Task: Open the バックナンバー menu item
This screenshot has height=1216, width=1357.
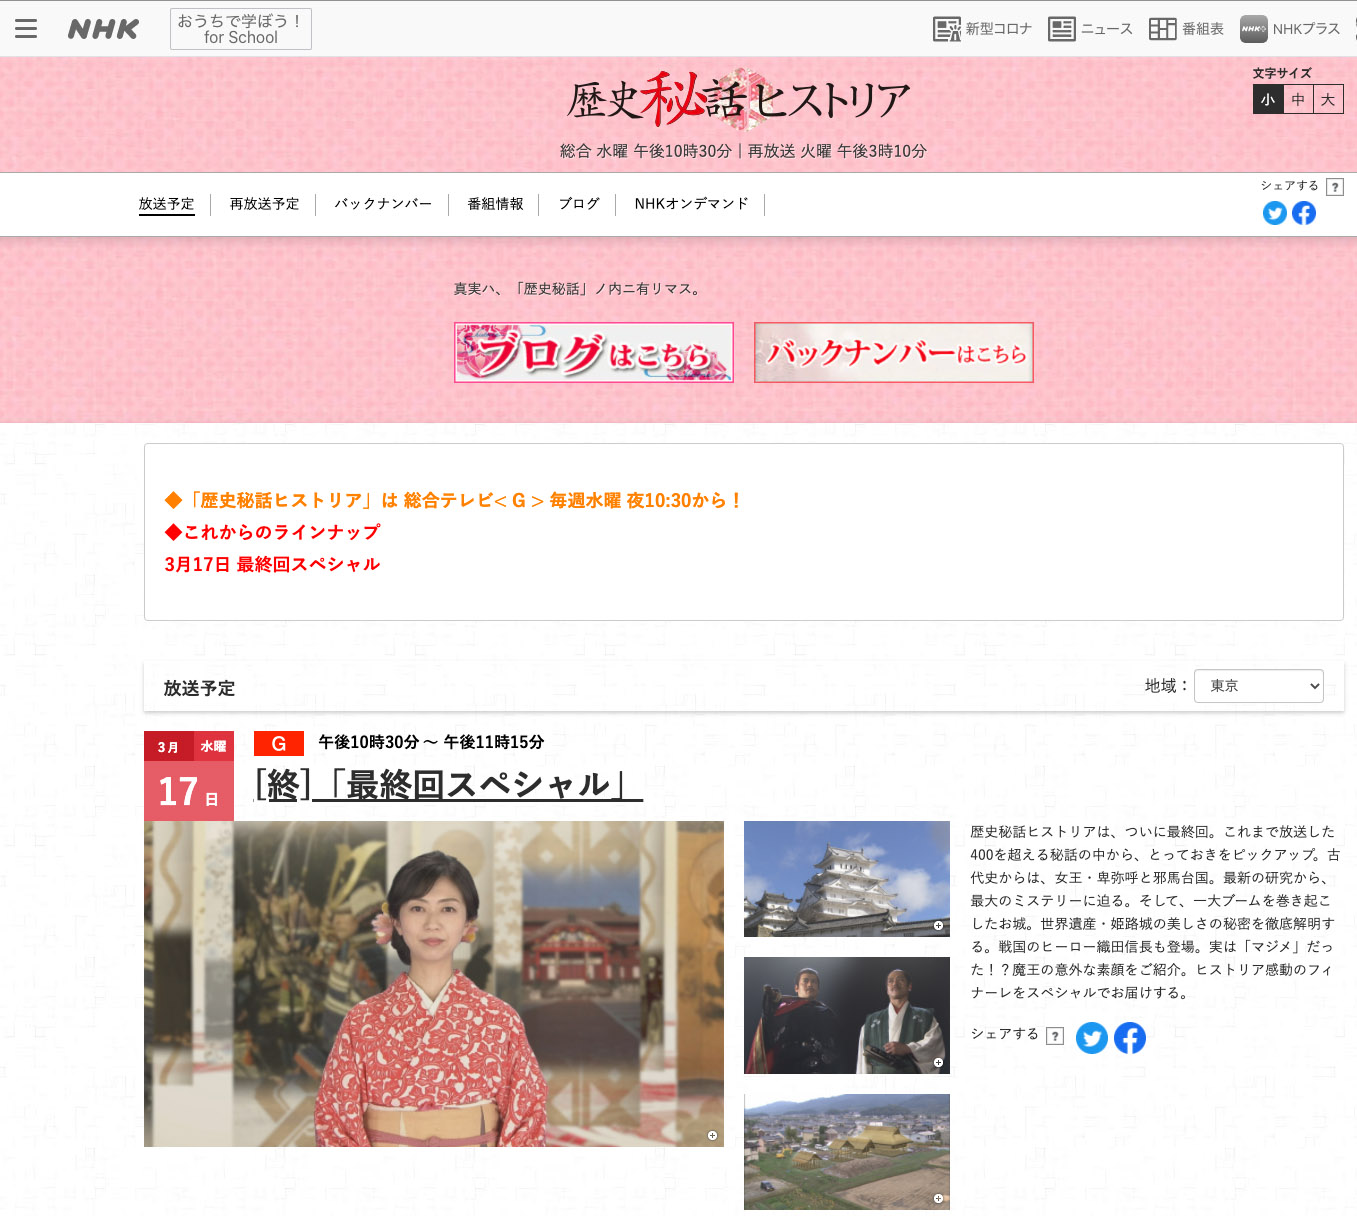Action: point(383,204)
